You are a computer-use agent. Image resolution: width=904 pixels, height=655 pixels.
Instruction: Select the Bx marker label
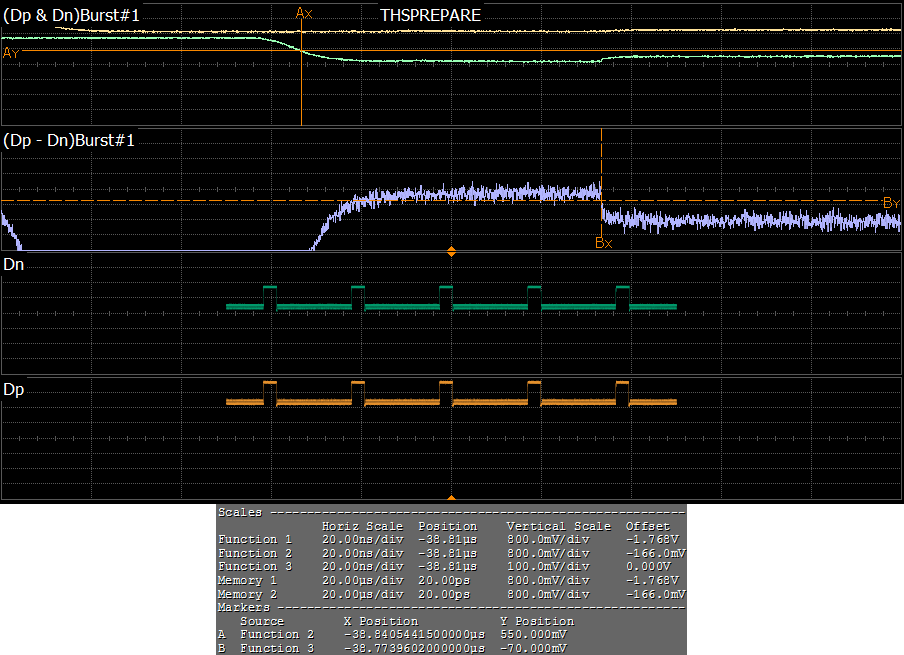coord(603,242)
